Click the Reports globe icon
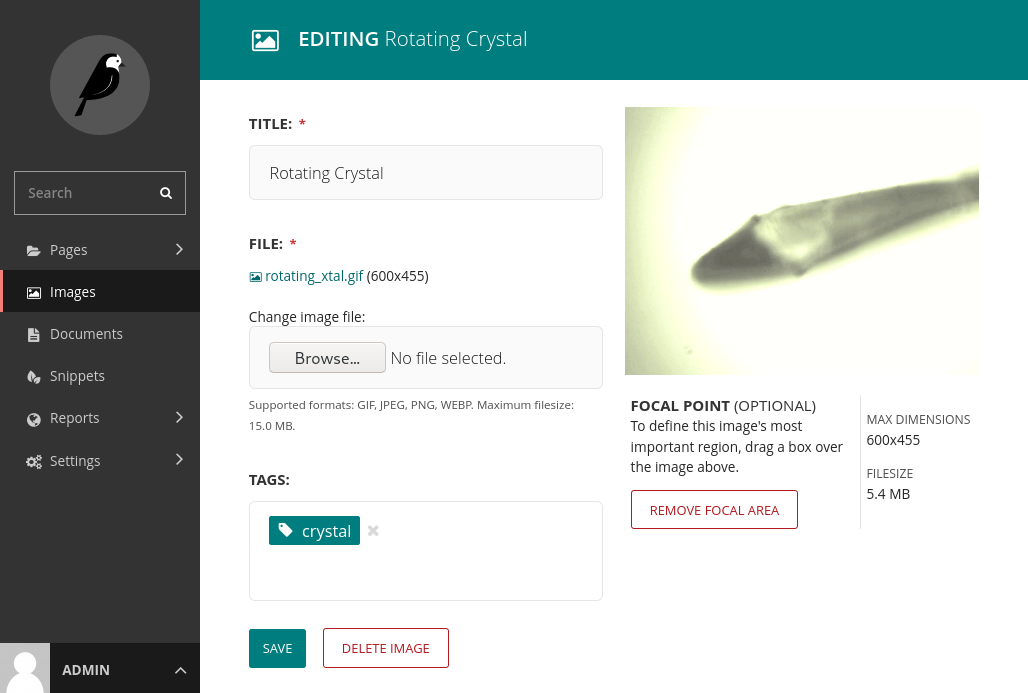Image resolution: width=1028 pixels, height=693 pixels. pyautogui.click(x=34, y=419)
